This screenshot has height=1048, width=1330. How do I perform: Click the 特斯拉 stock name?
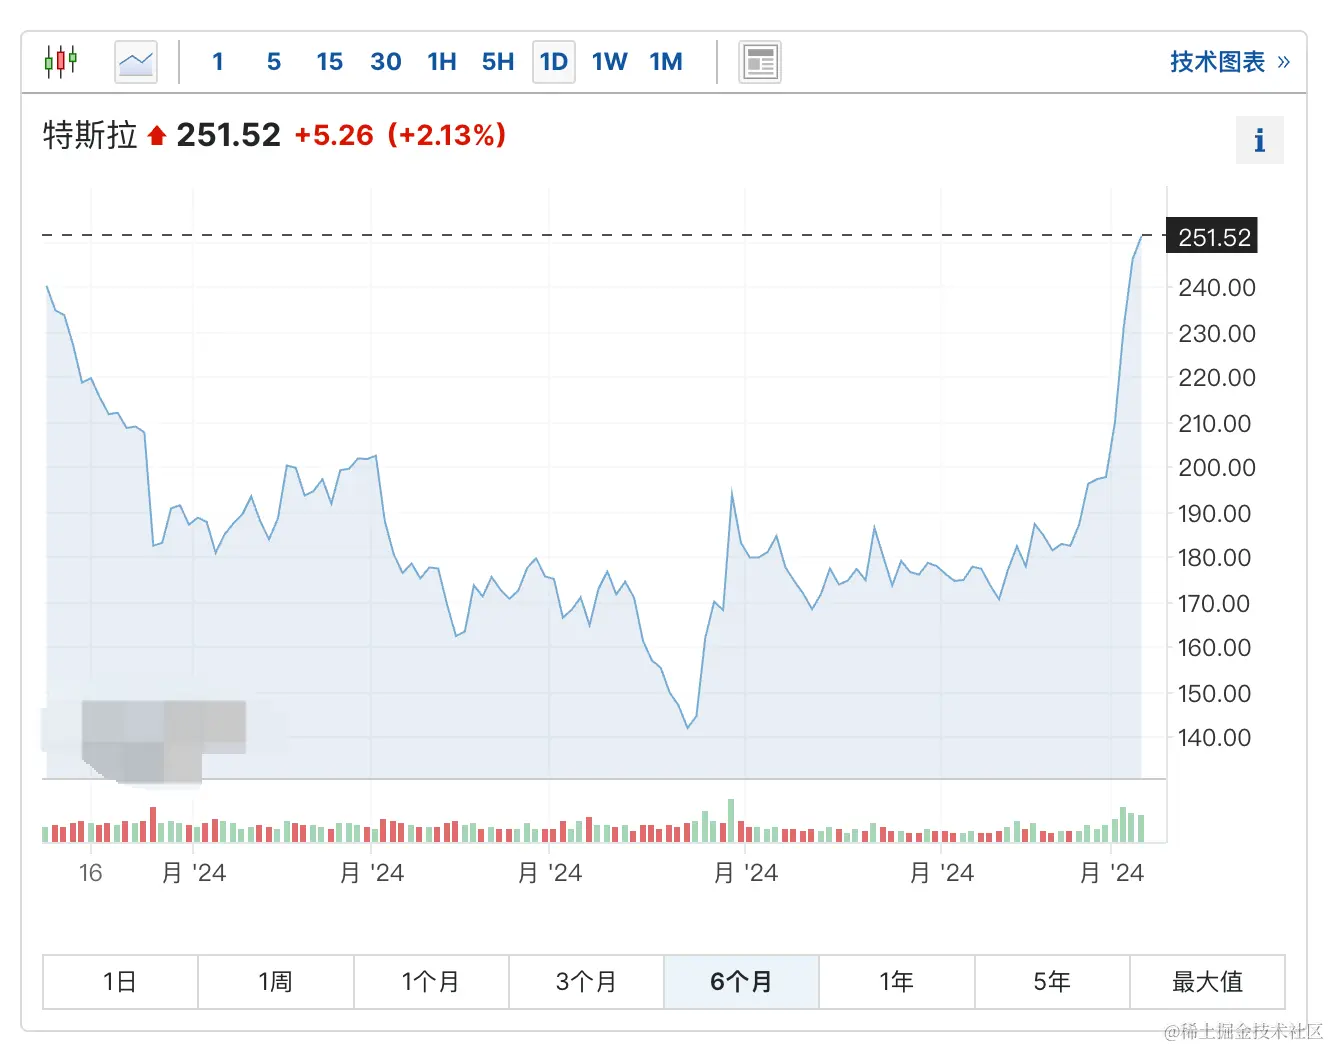[x=90, y=135]
